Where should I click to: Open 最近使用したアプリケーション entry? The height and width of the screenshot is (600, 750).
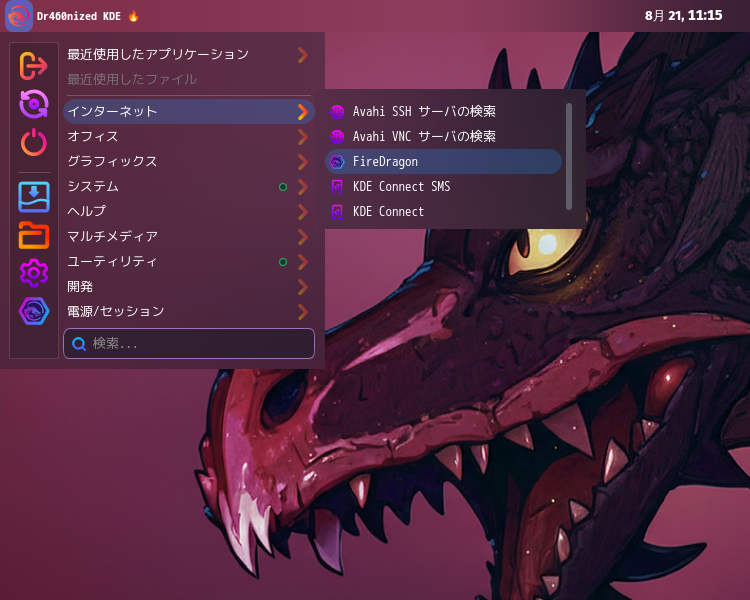point(188,55)
